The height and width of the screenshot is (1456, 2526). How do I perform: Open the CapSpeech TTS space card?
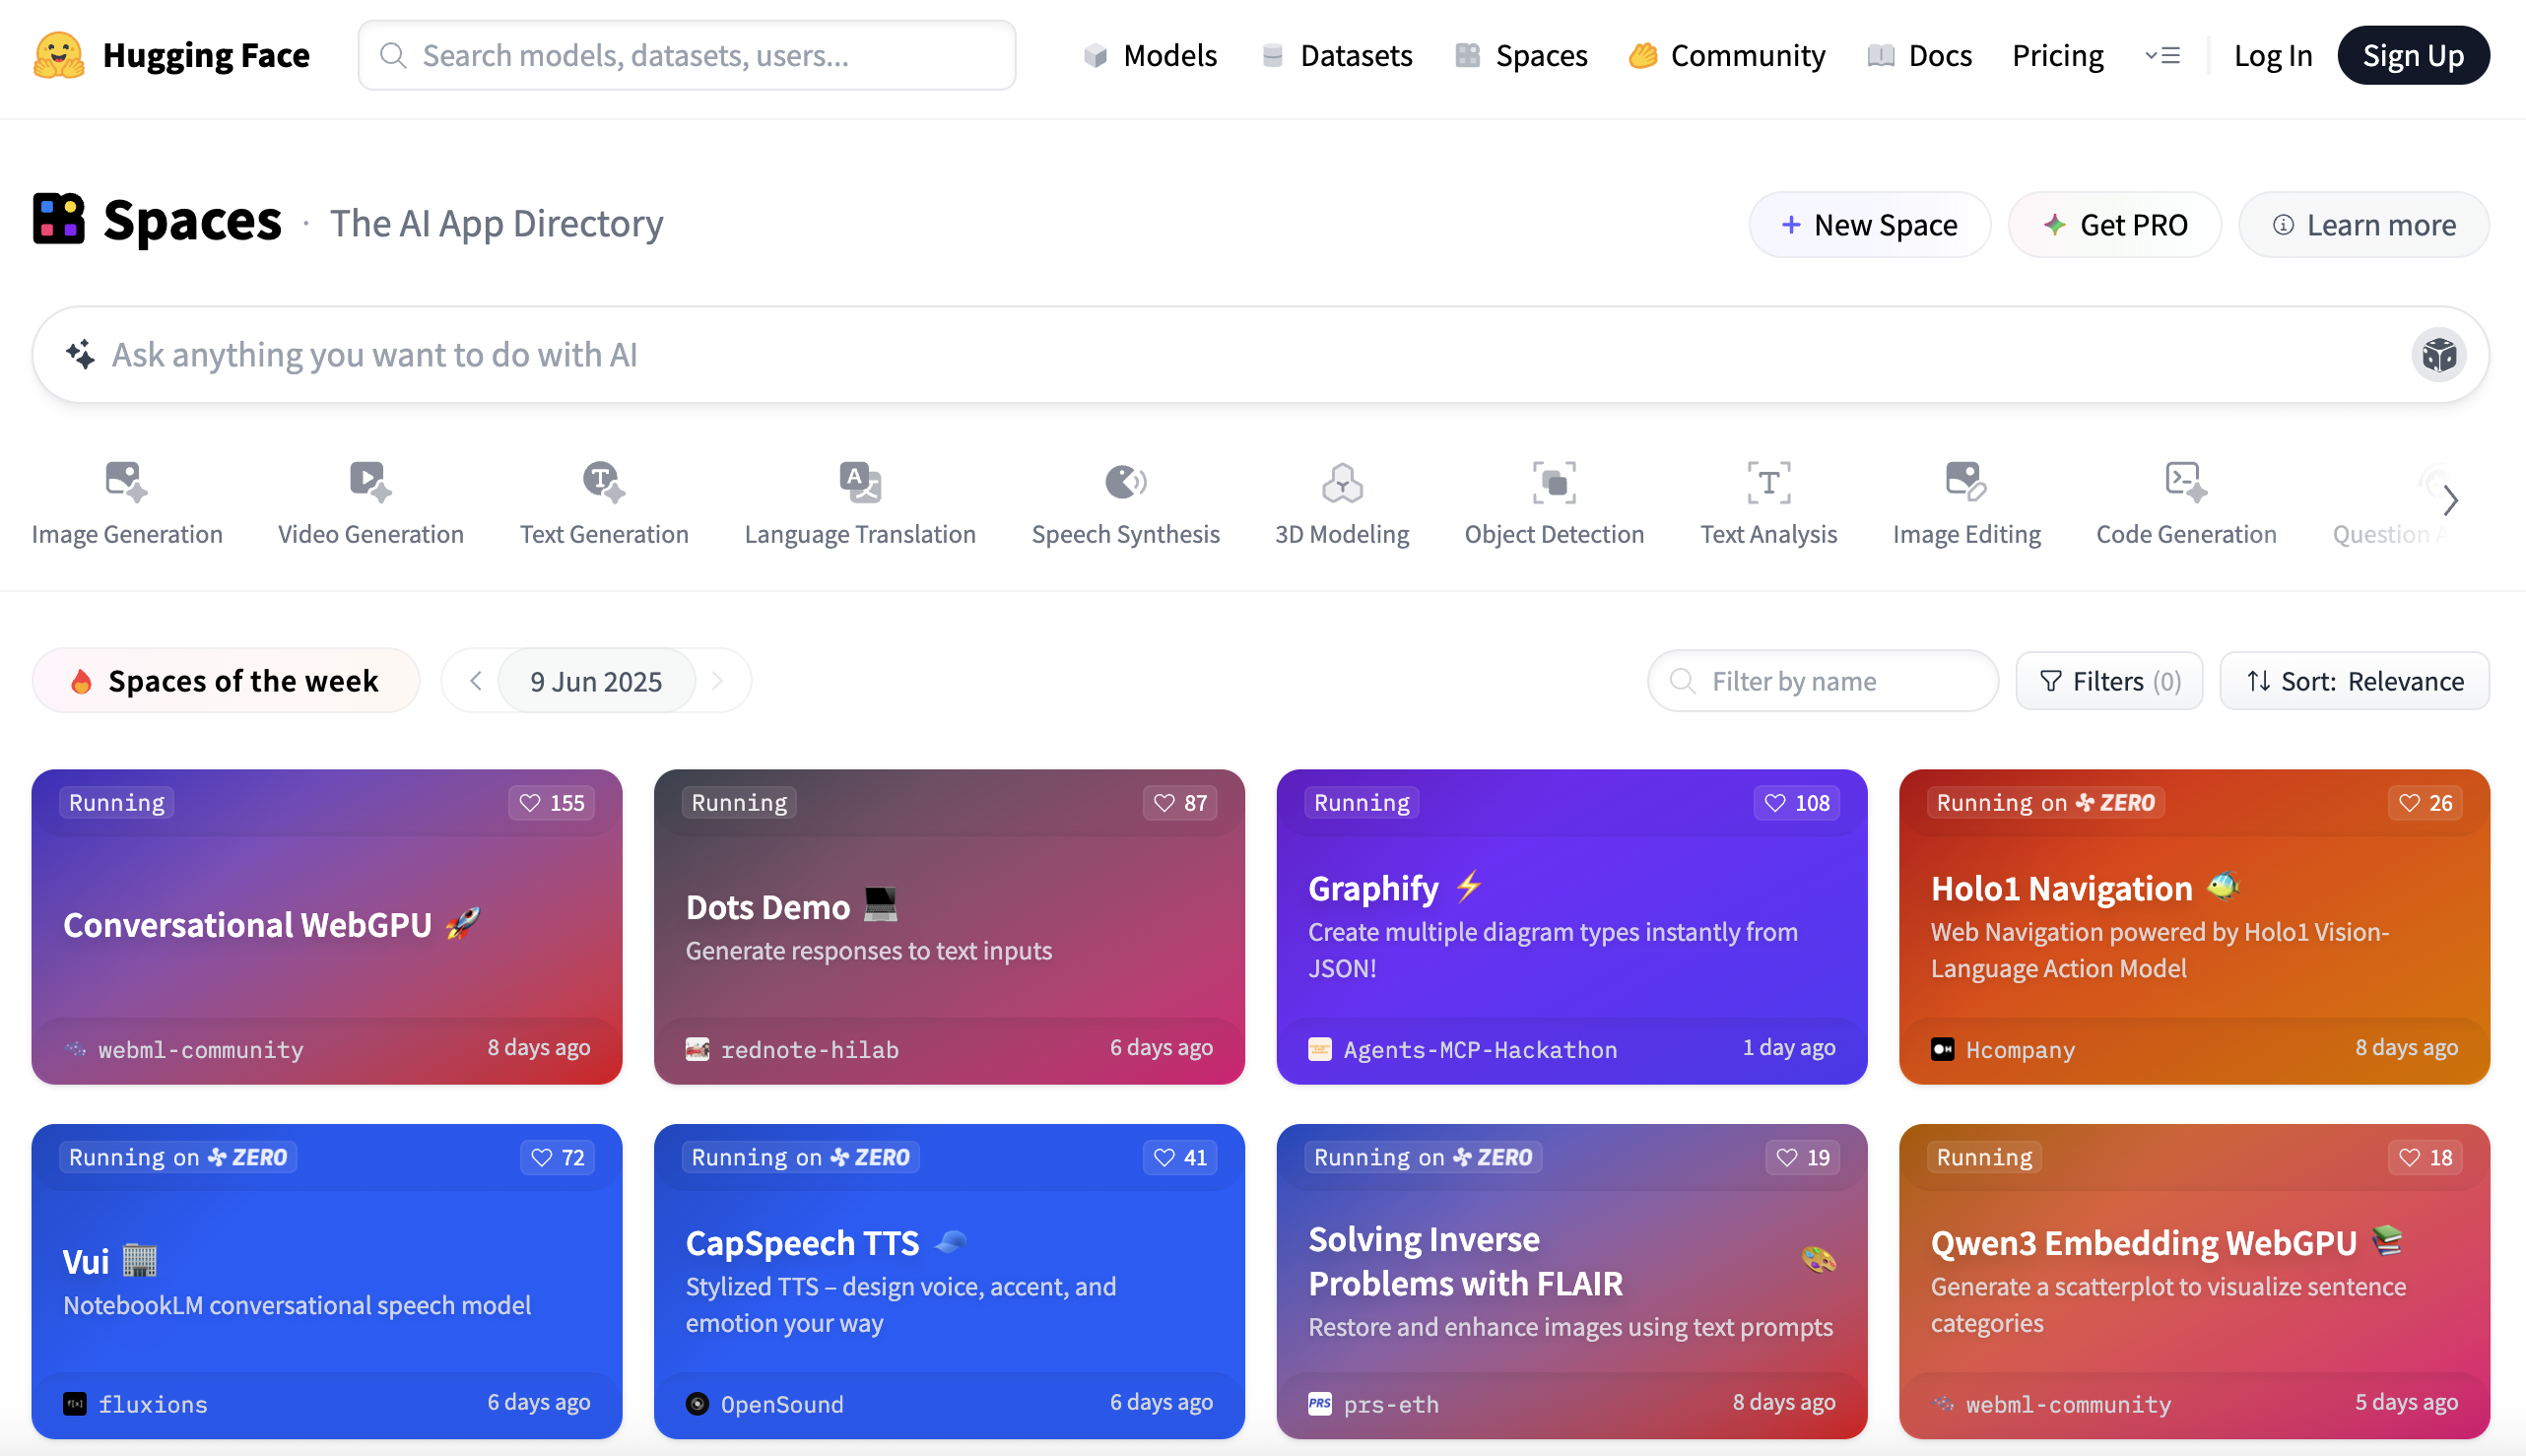[949, 1281]
